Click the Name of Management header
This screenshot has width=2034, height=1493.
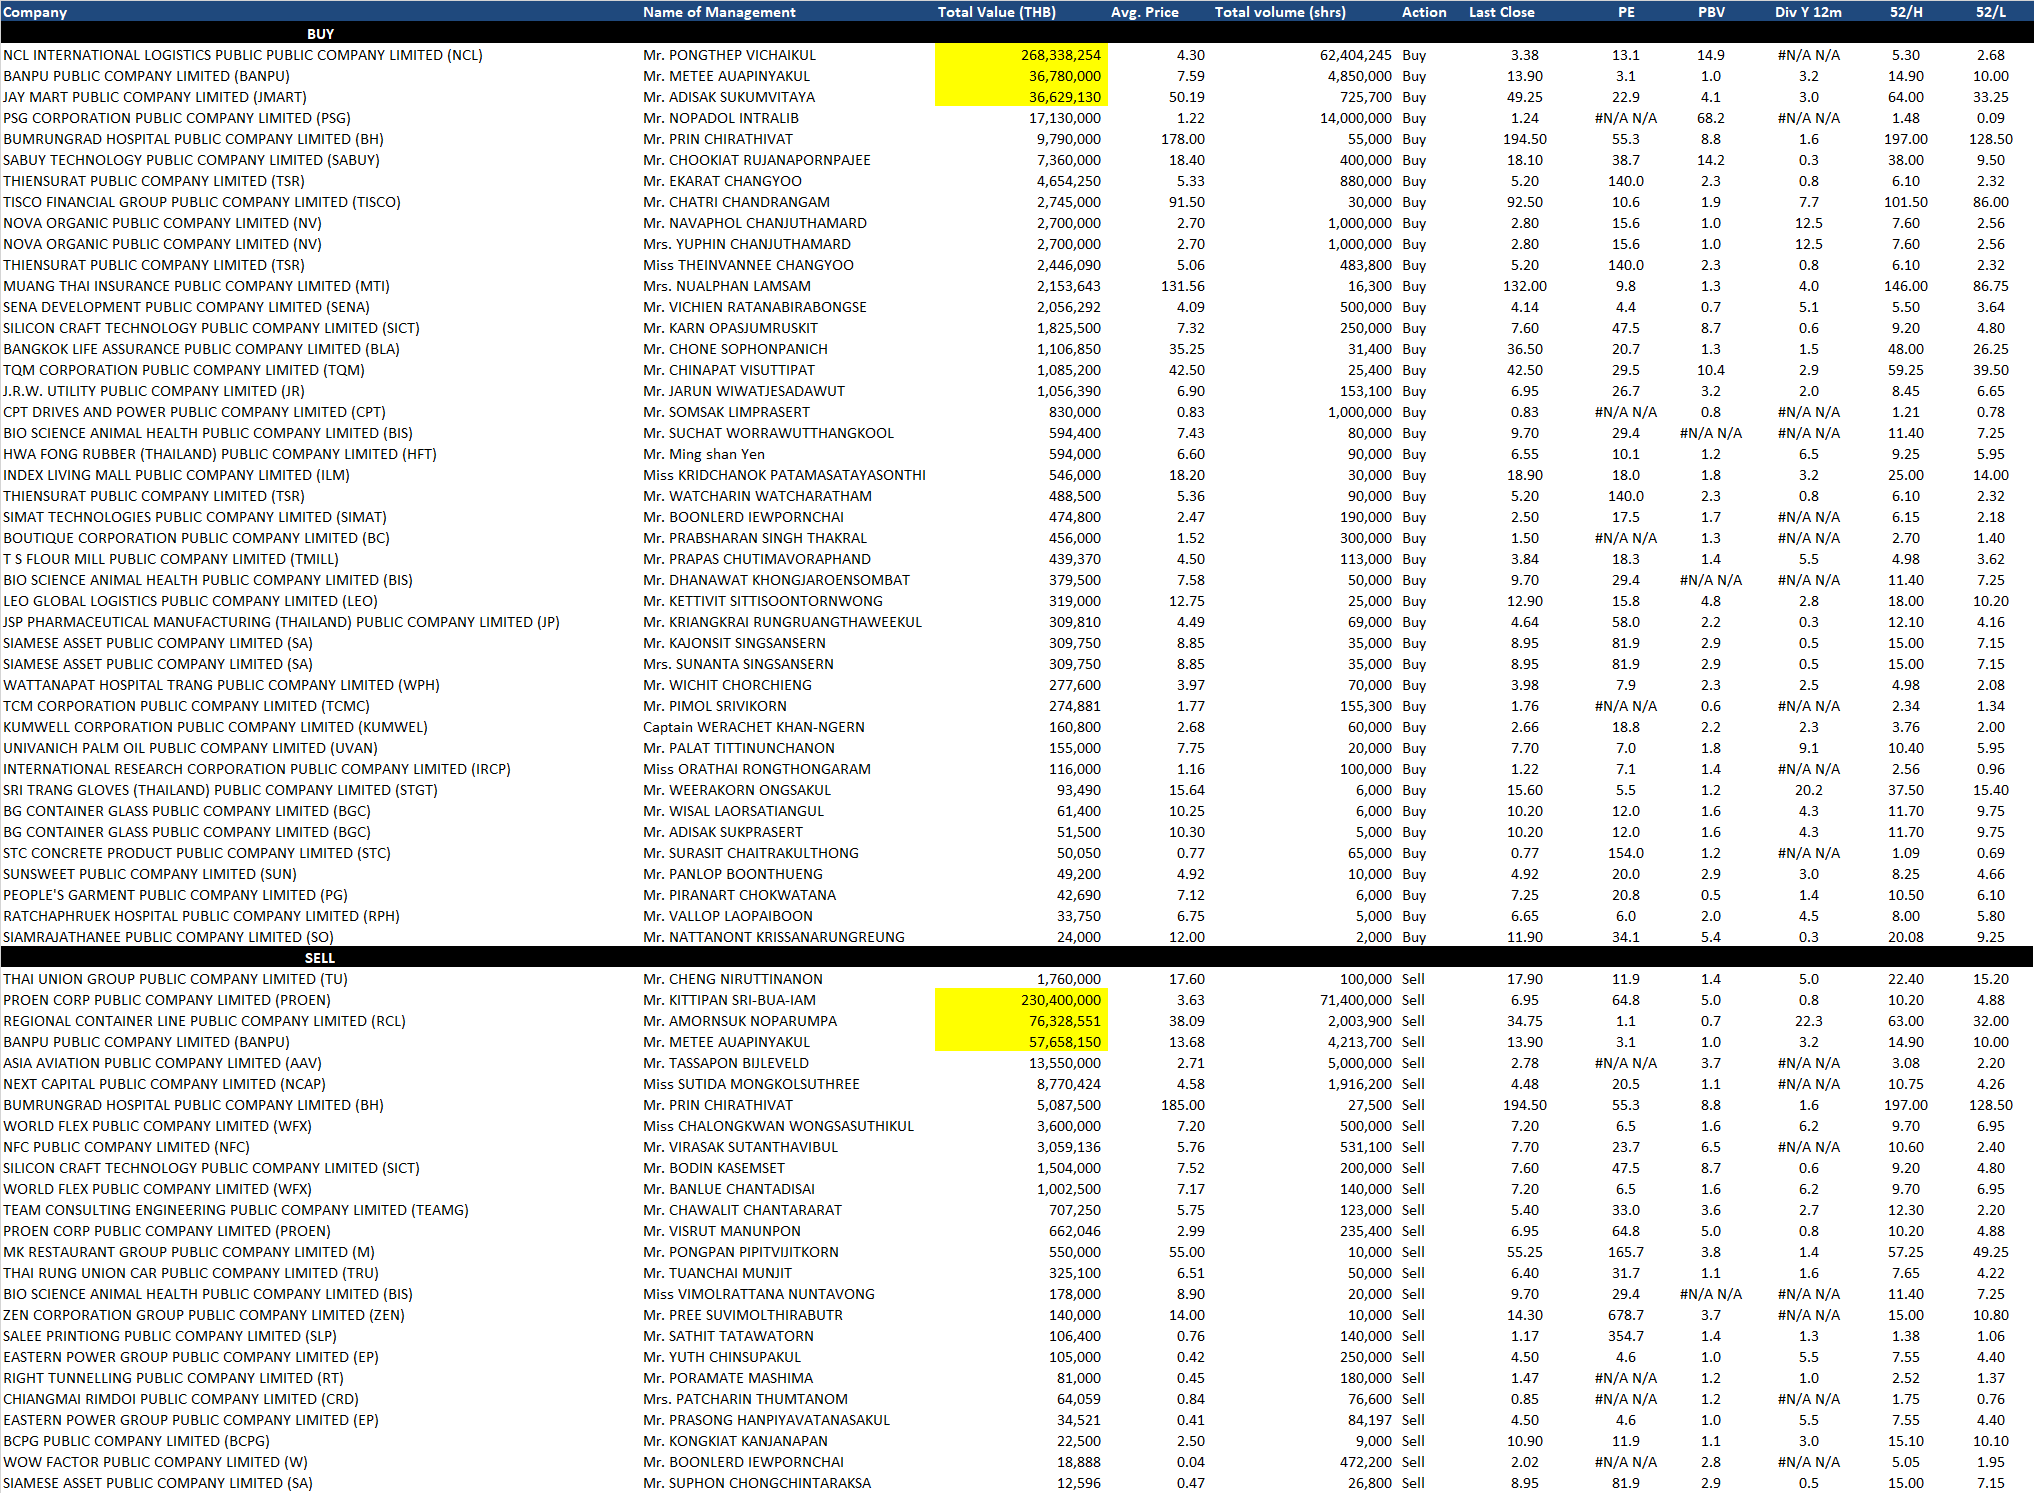719,12
